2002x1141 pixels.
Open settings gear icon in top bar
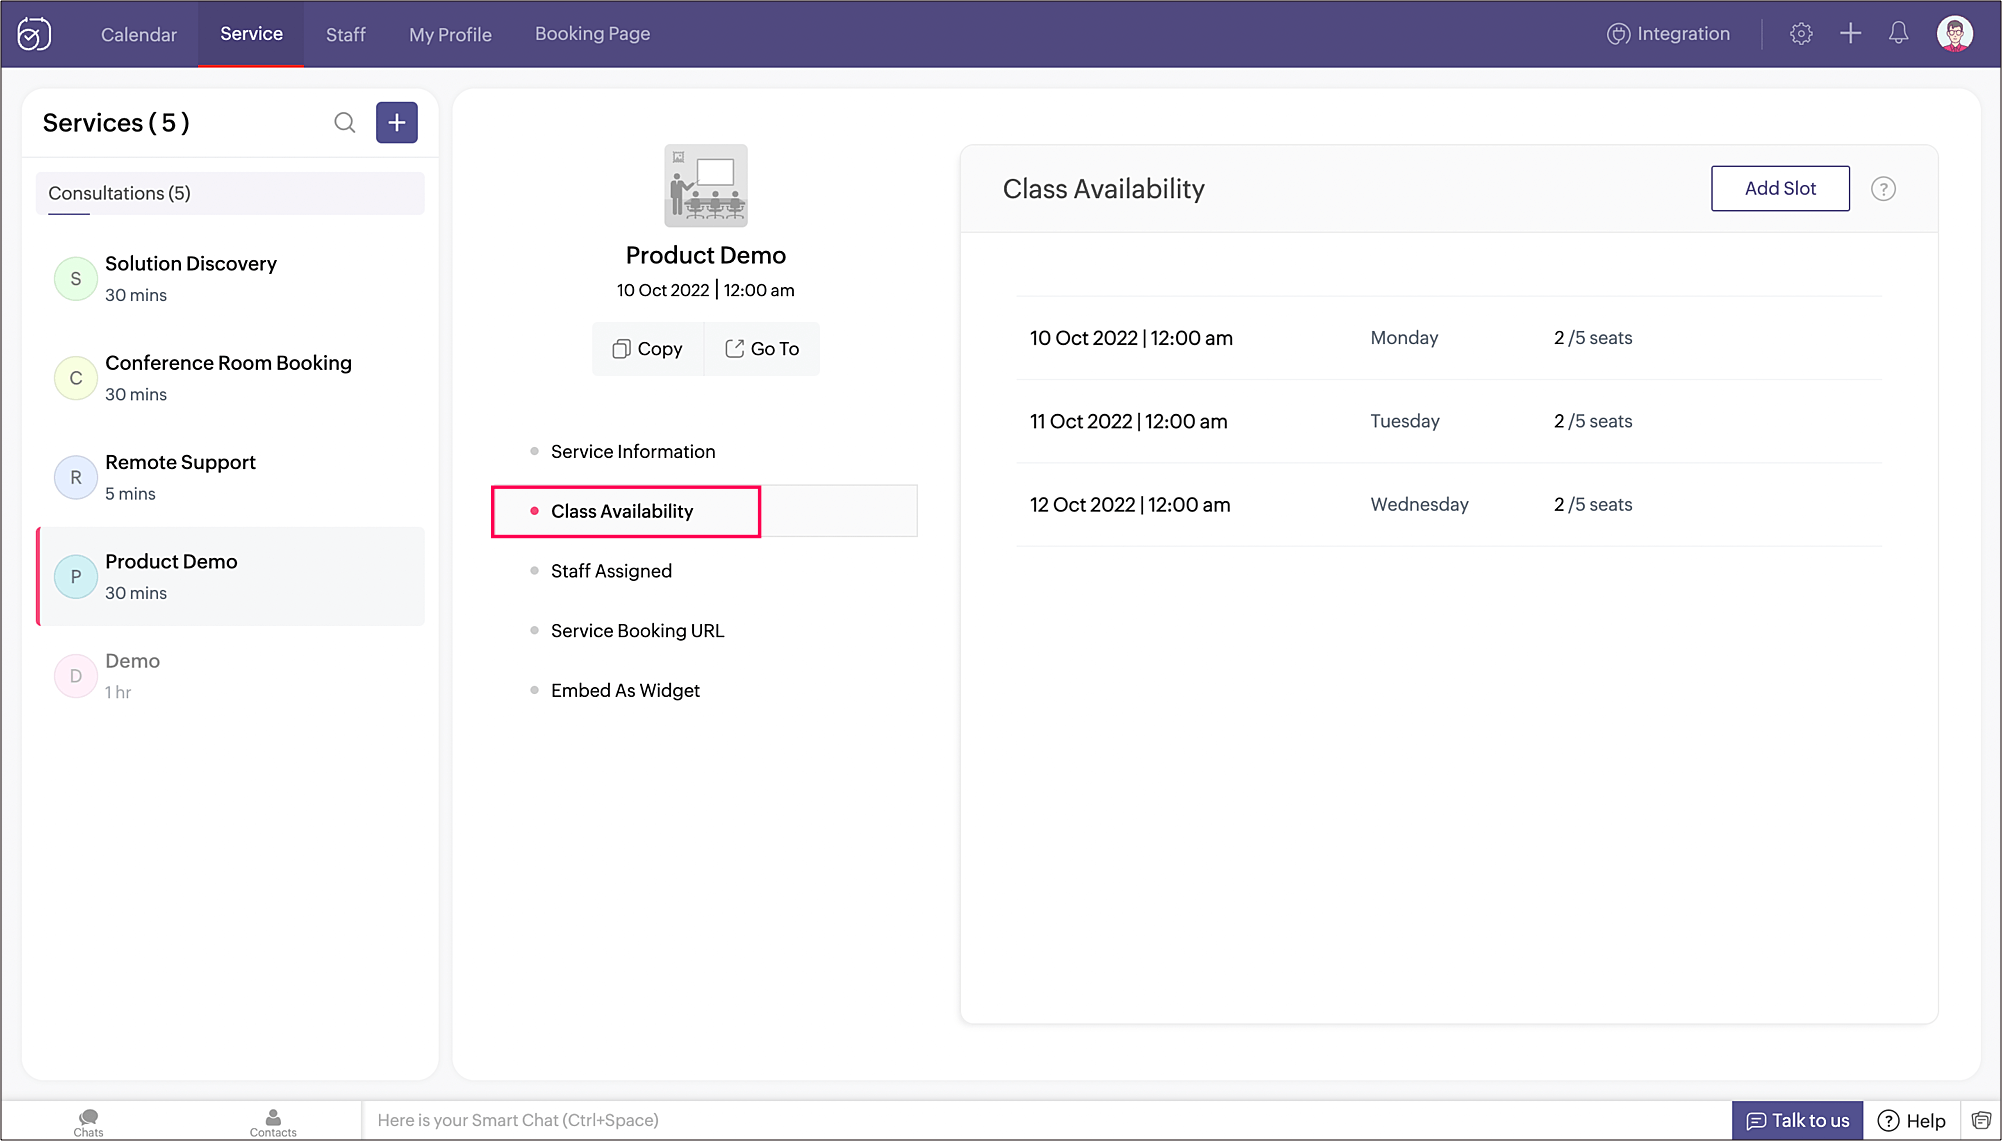tap(1801, 34)
